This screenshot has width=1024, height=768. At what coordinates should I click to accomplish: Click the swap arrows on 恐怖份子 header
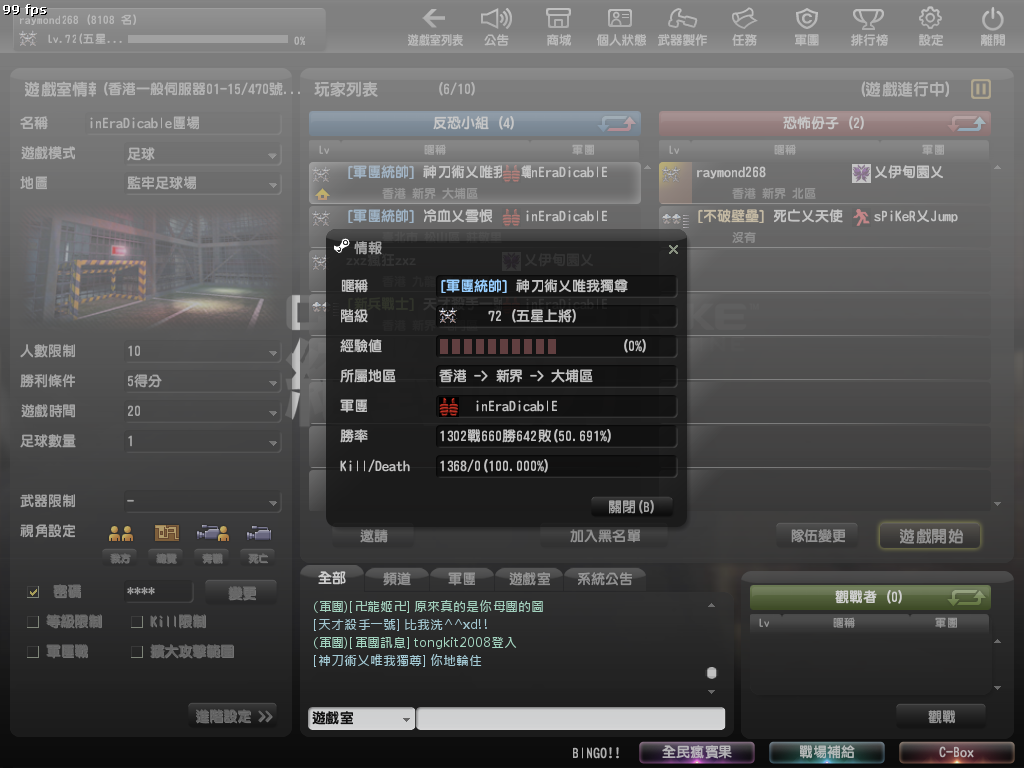(967, 123)
